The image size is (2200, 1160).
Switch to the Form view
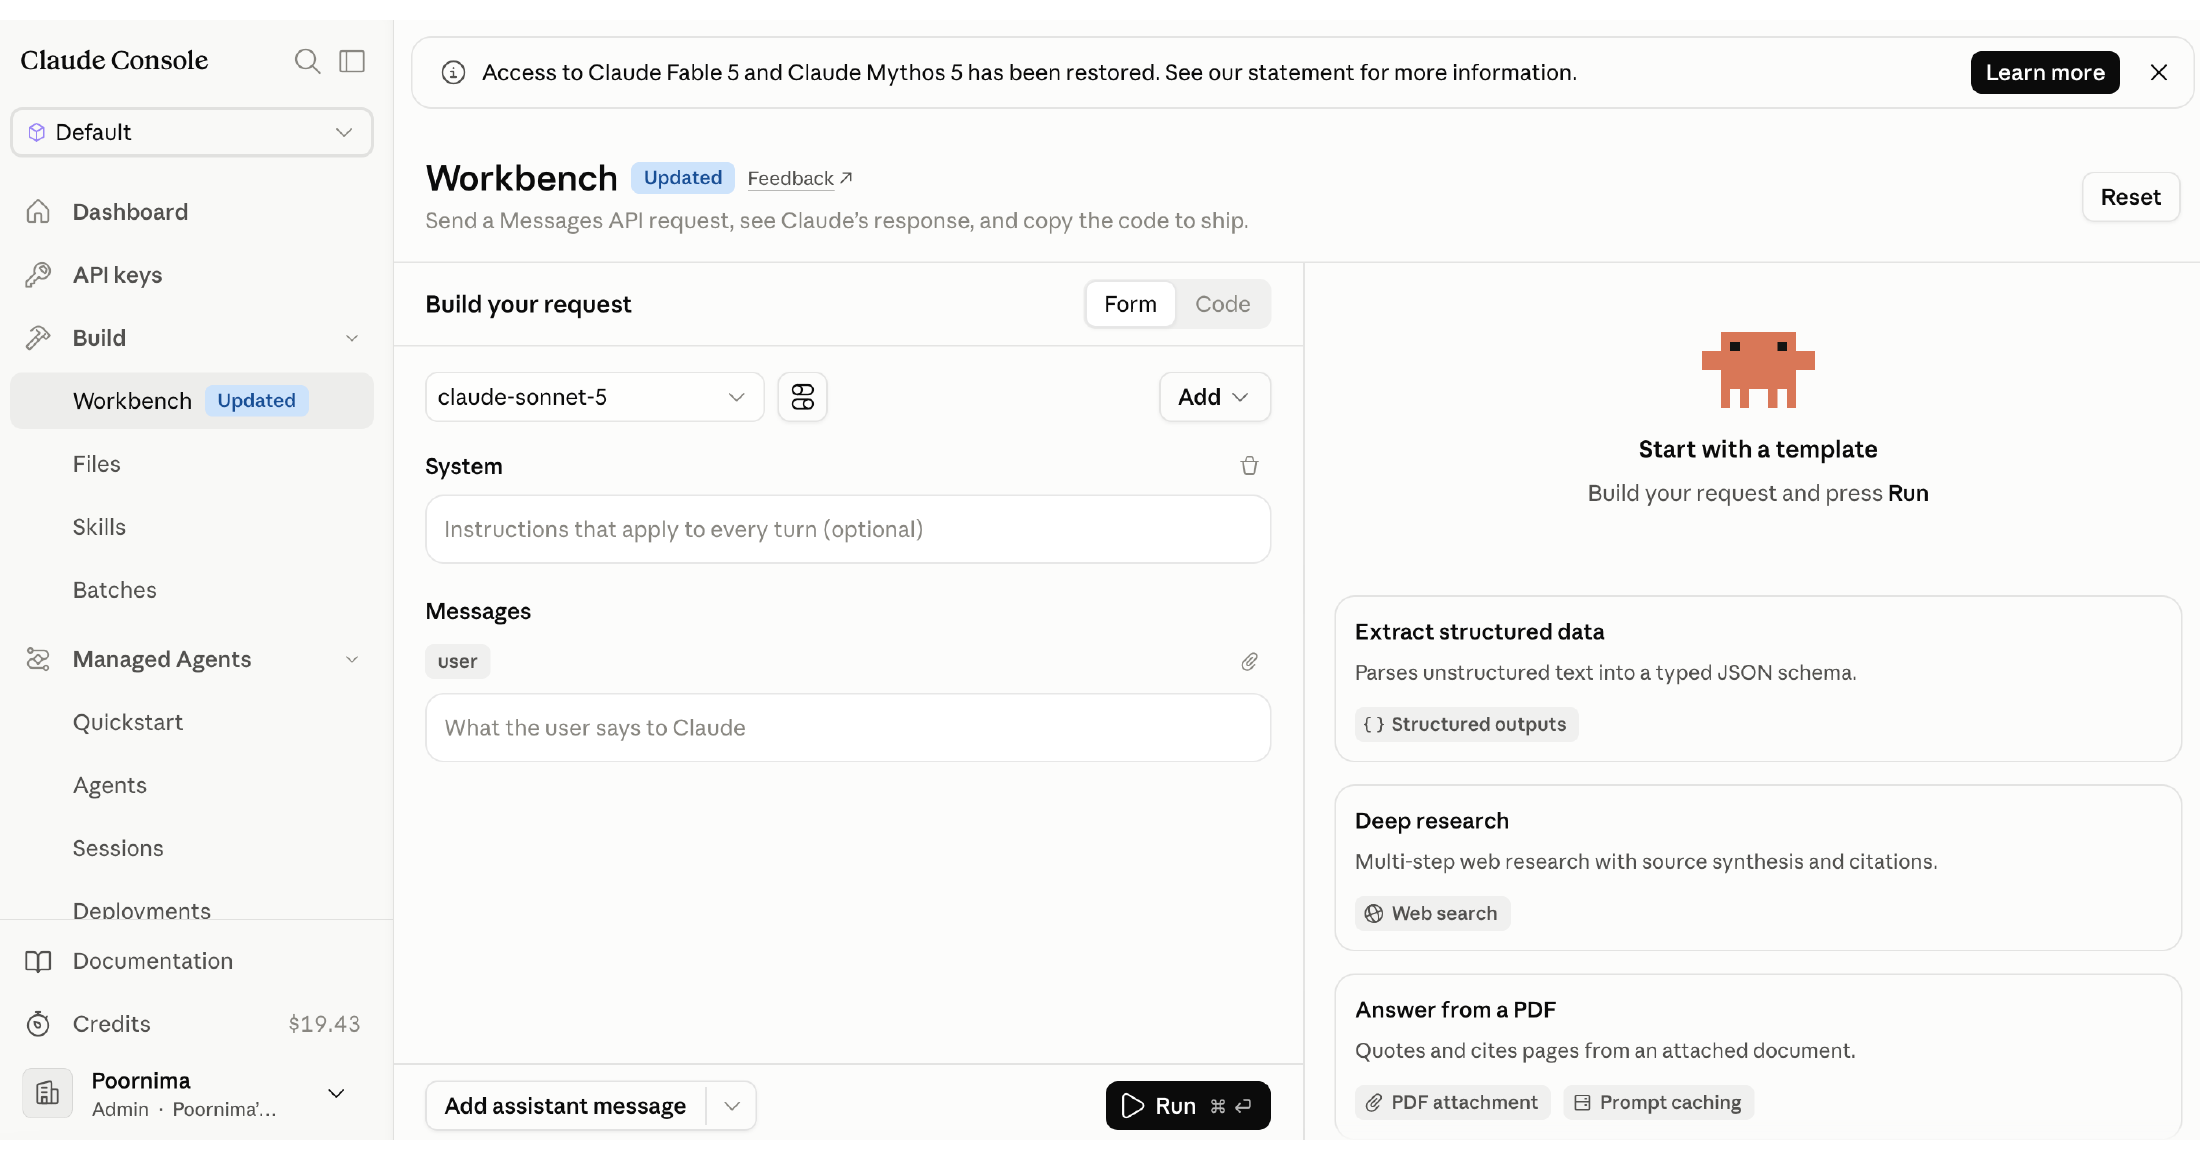pyautogui.click(x=1130, y=304)
